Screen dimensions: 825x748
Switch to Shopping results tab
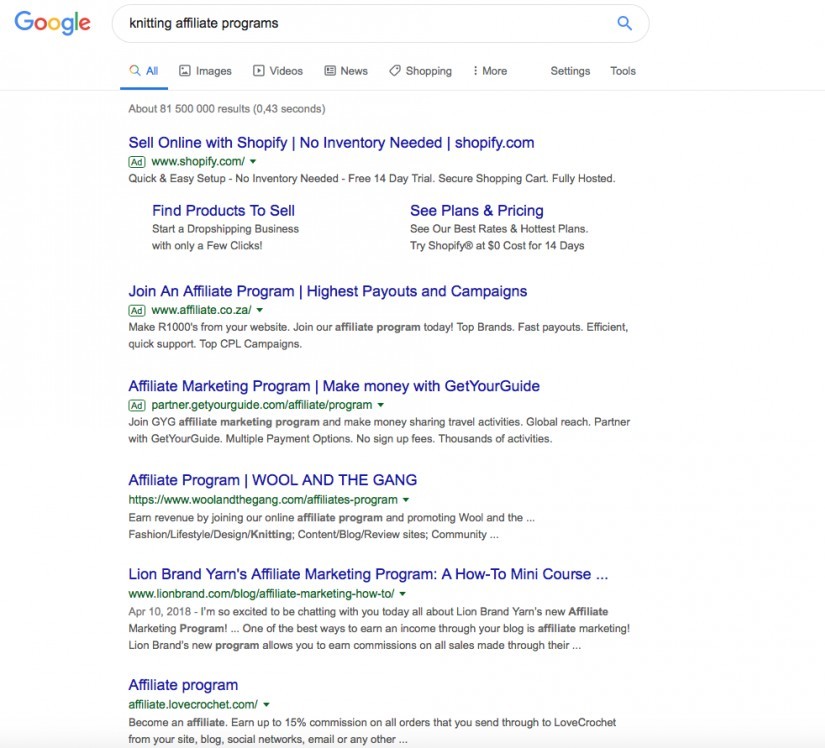click(420, 71)
